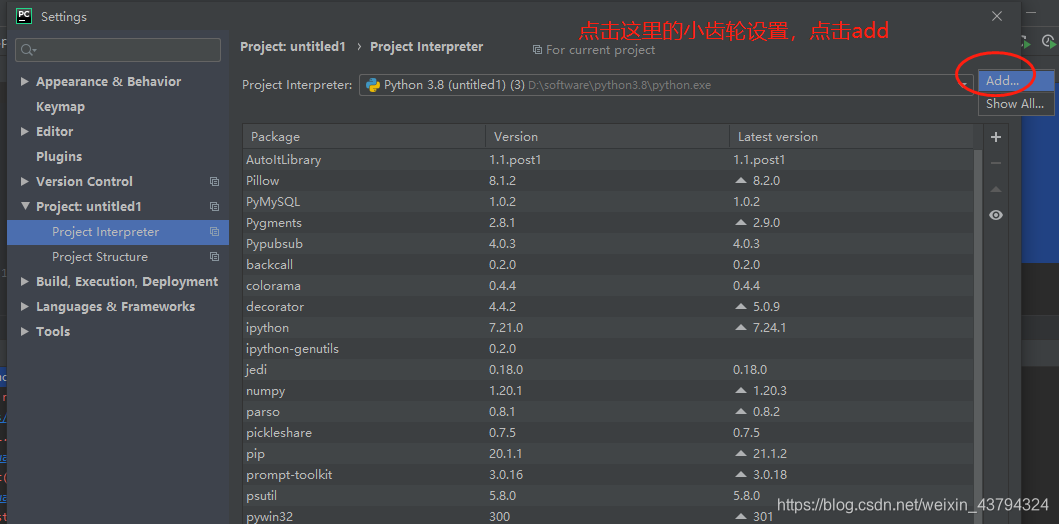Click the minus icon to uninstall package
This screenshot has width=1059, height=524.
pyautogui.click(x=996, y=163)
